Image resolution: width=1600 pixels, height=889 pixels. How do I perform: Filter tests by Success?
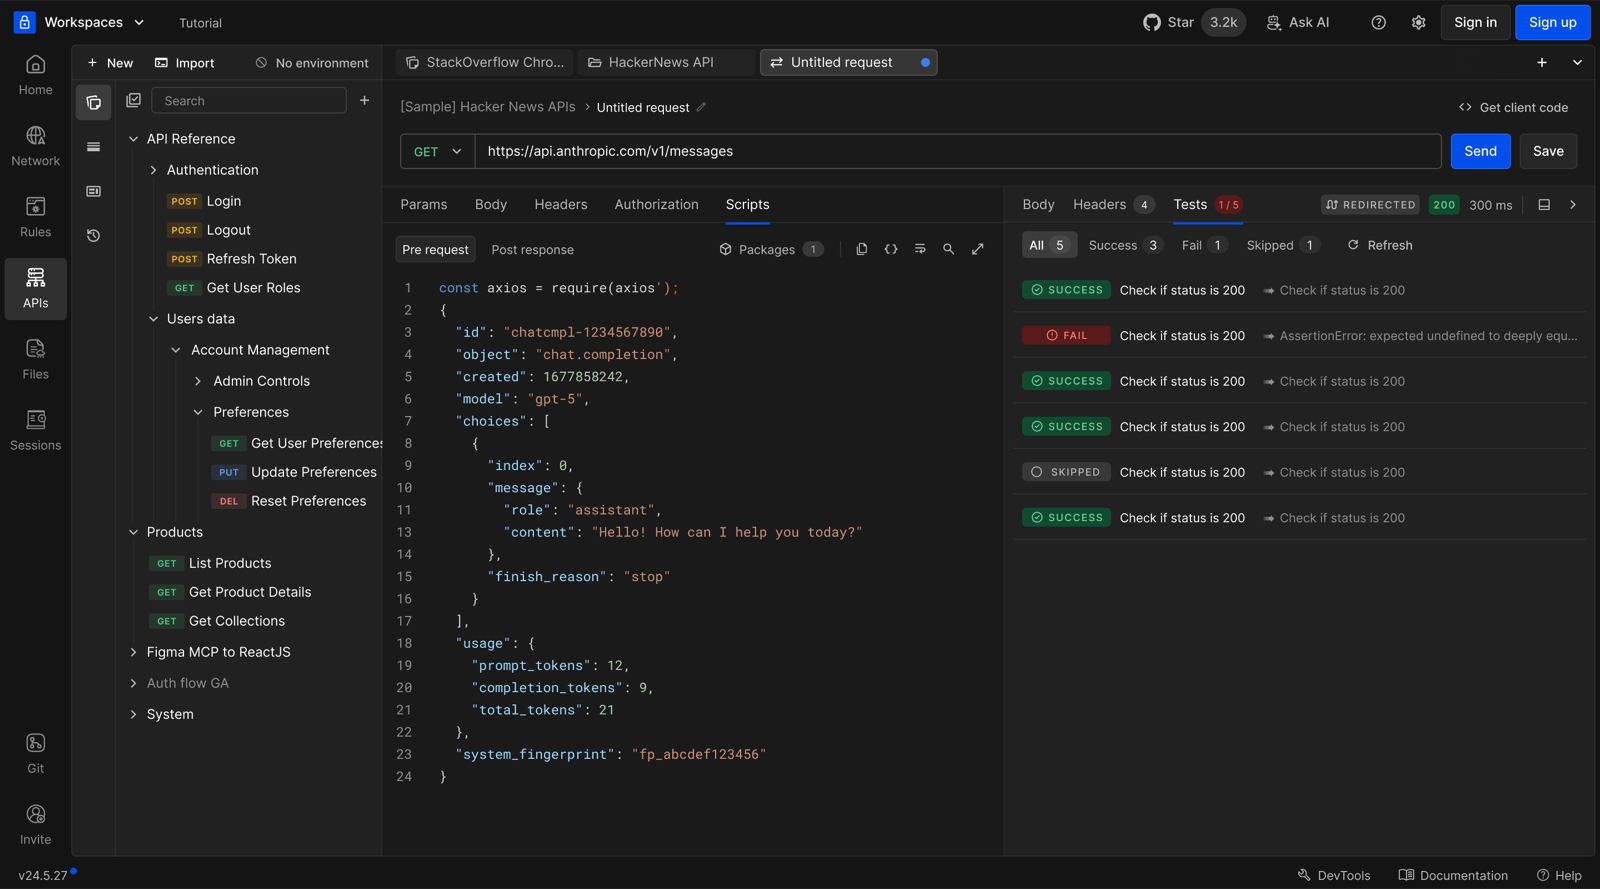1124,245
